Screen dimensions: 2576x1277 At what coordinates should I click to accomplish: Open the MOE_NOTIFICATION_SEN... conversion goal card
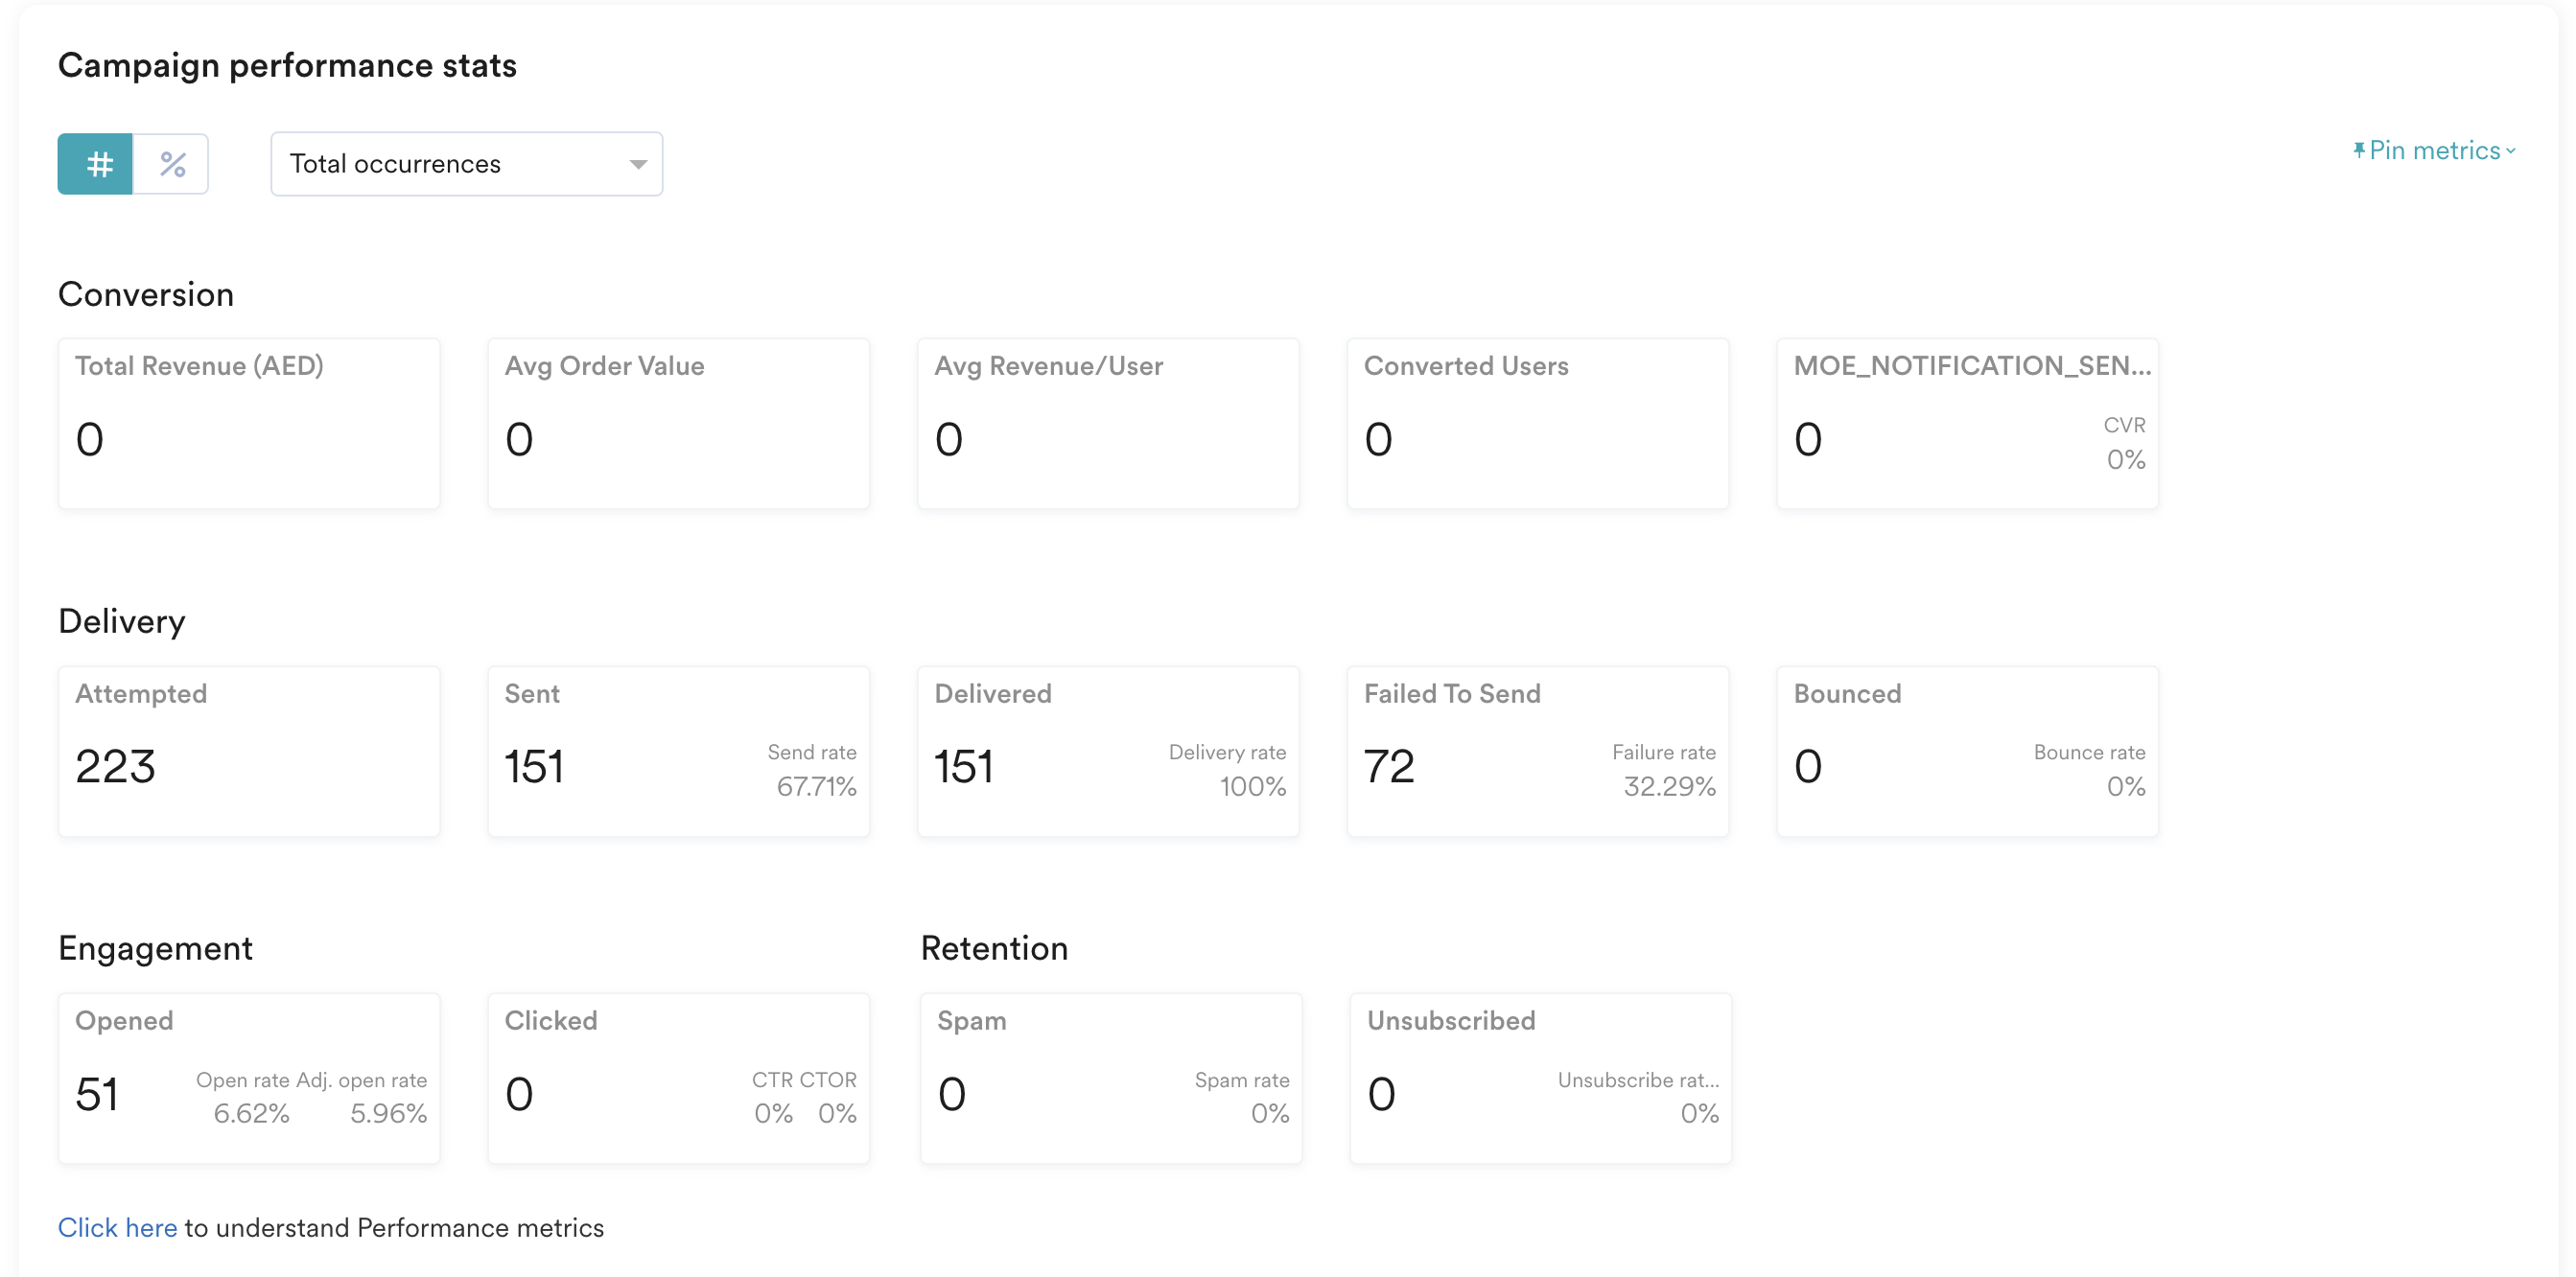(x=1967, y=423)
